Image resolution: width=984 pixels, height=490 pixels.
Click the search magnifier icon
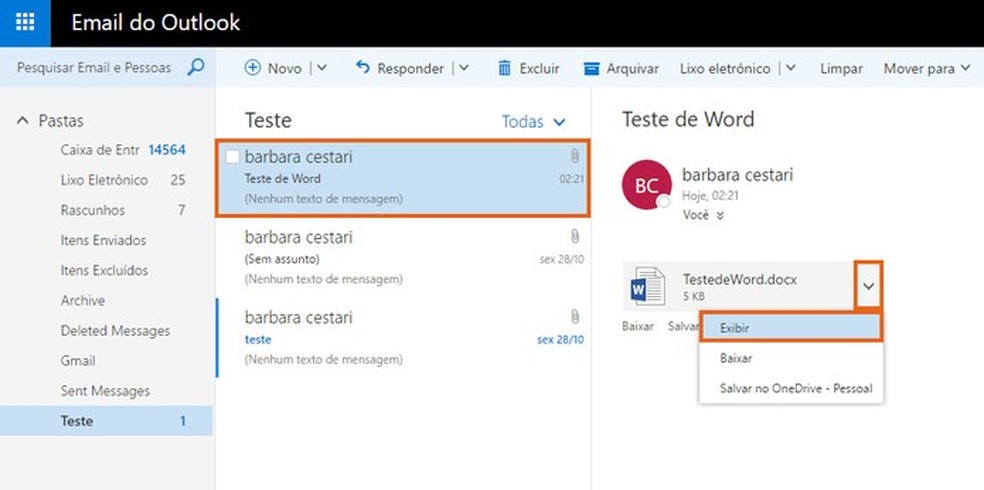196,67
